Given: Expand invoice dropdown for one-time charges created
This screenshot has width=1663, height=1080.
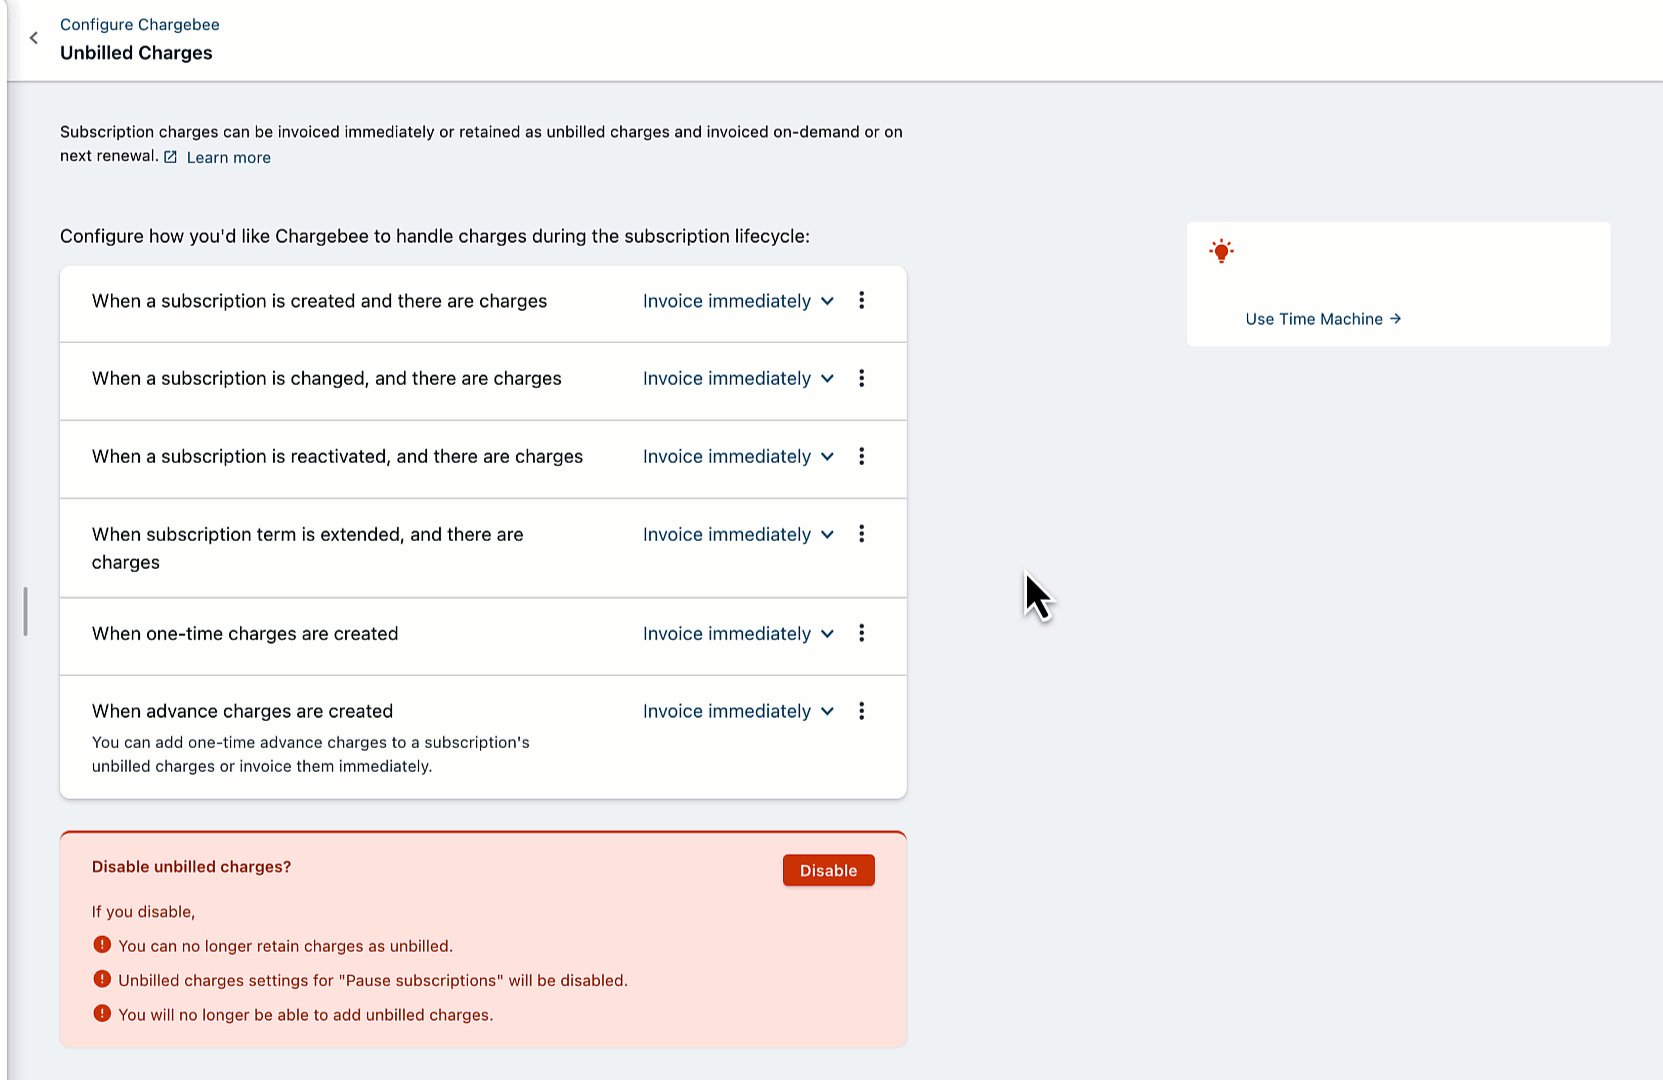Looking at the screenshot, I should [x=738, y=634].
